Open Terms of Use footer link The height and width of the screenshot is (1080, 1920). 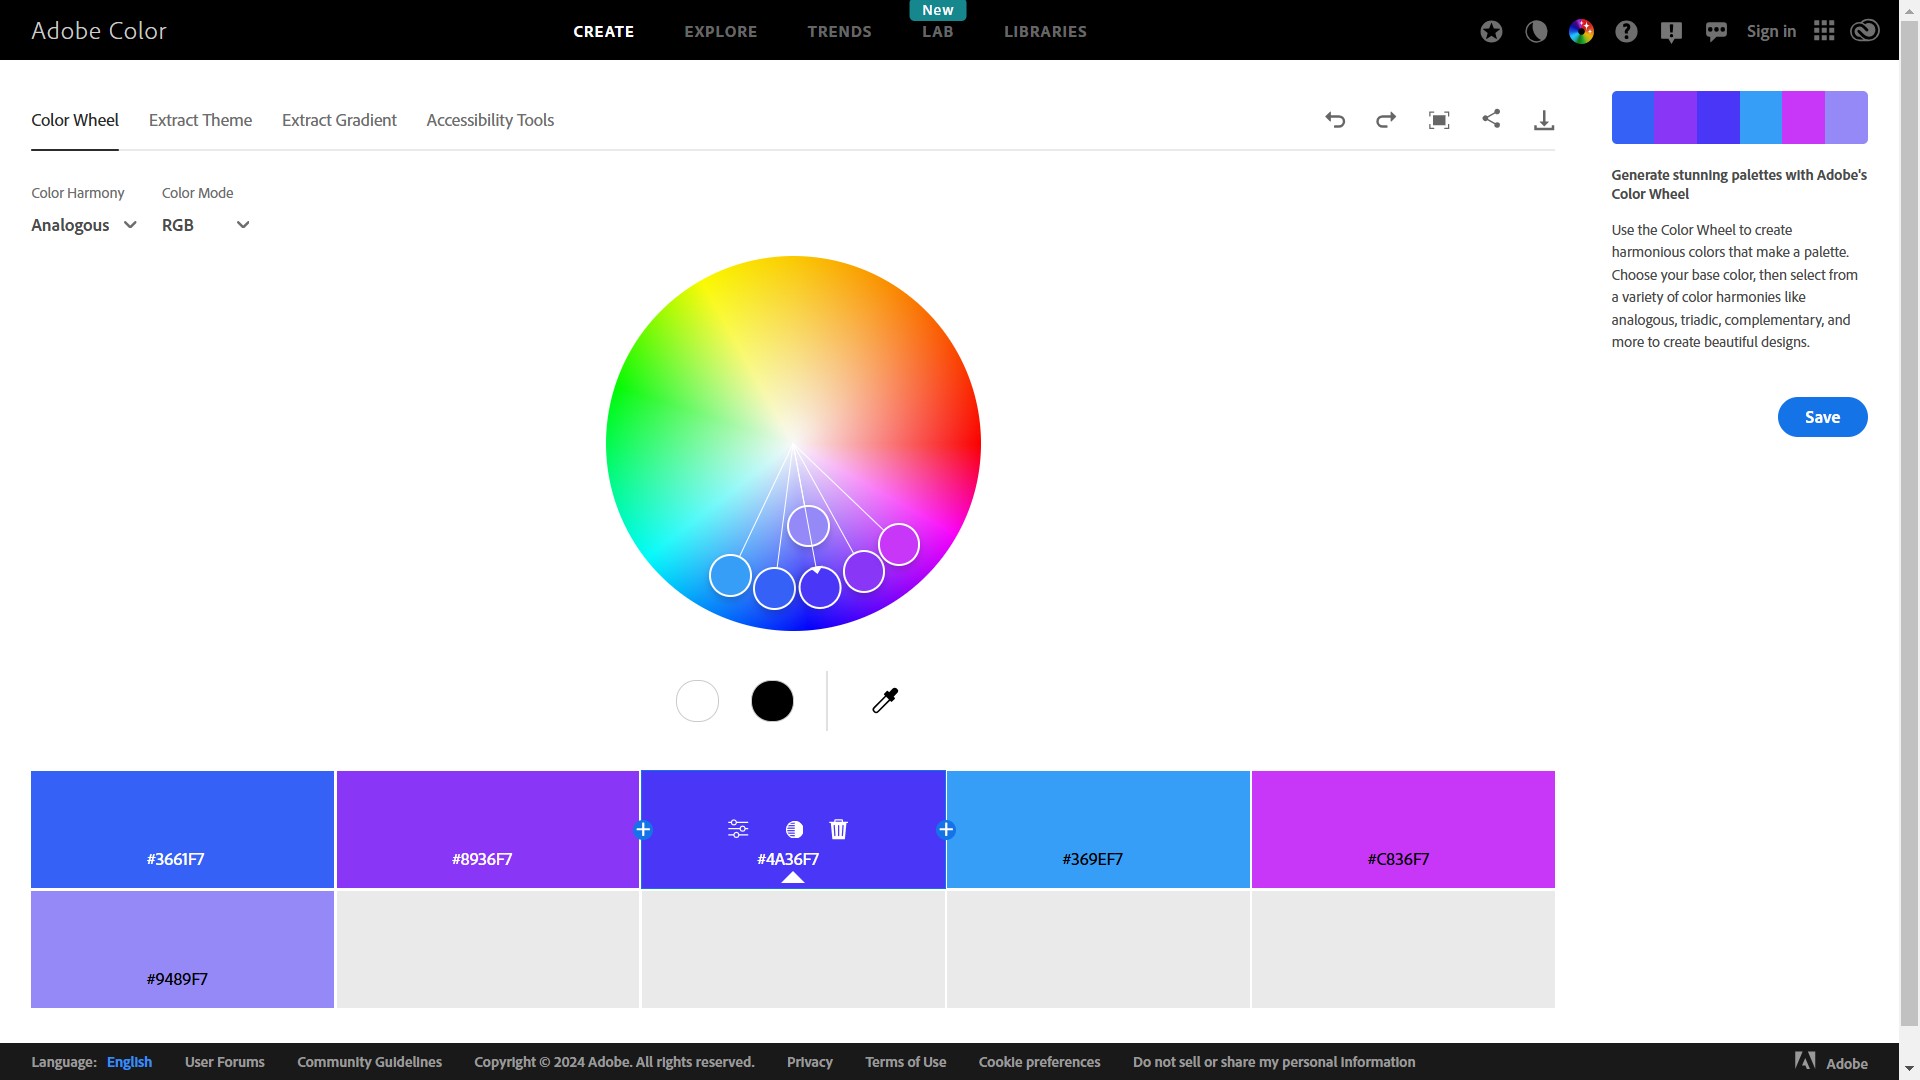coord(906,1062)
